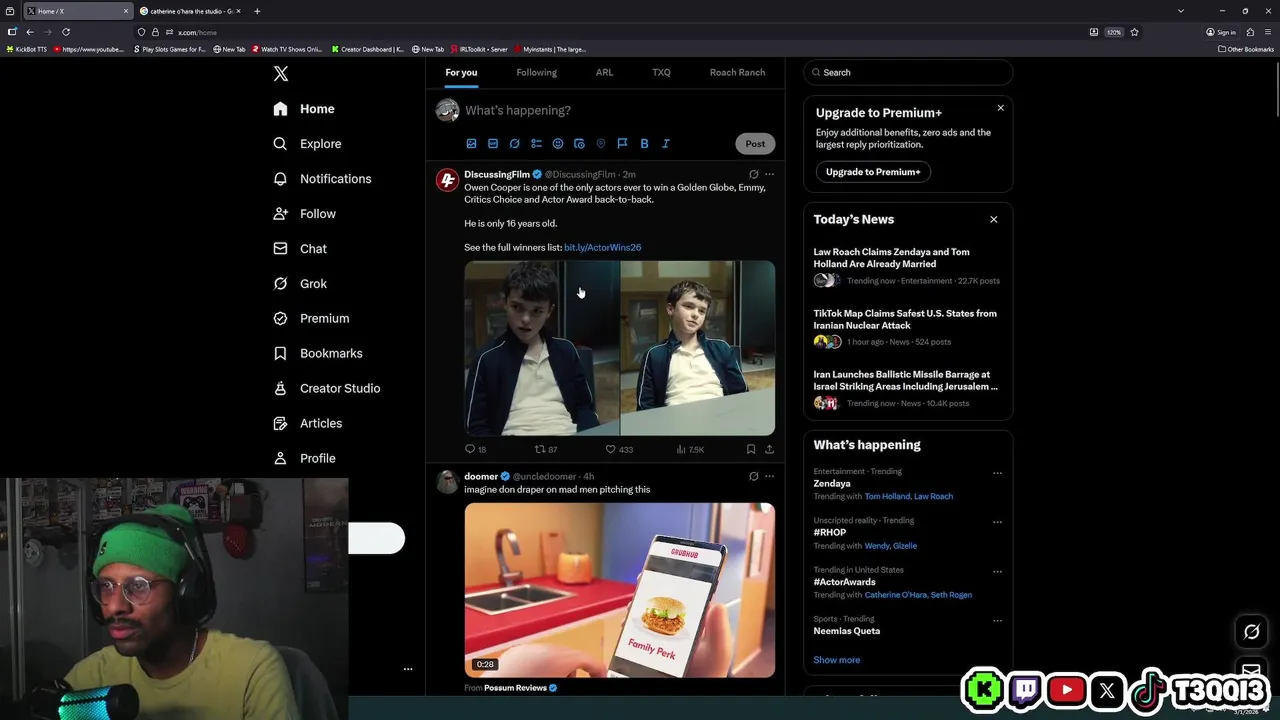The width and height of the screenshot is (1280, 720).
Task: Add a GIF to the post
Action: pos(493,144)
